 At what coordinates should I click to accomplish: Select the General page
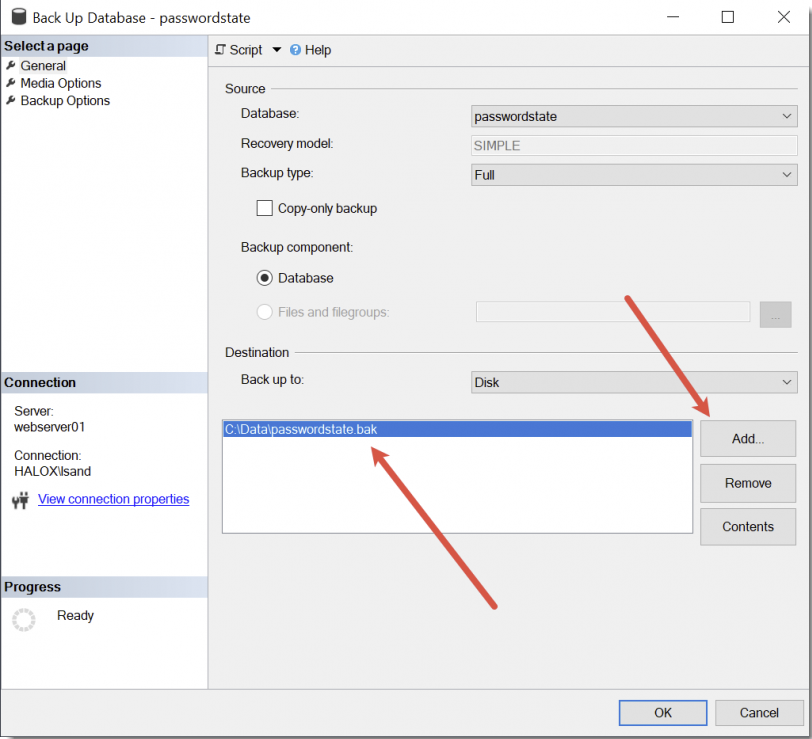[43, 66]
